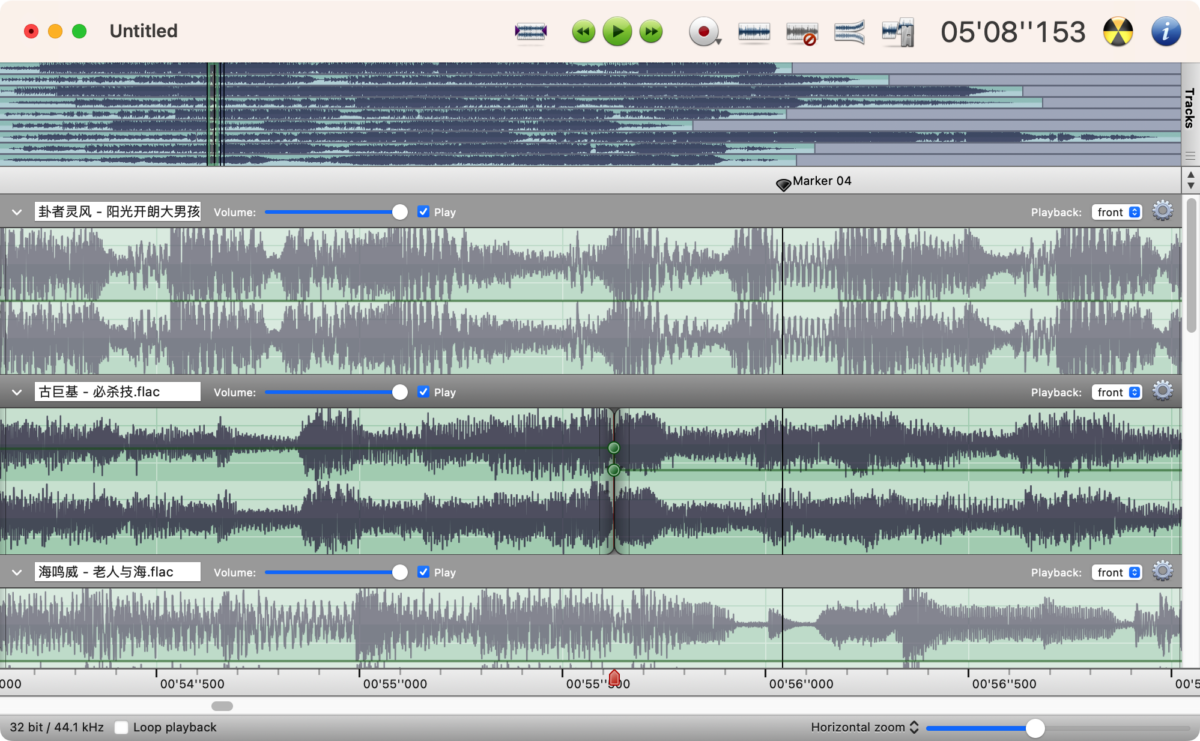Toggle Play checkbox on 古巨基 - 必杀技 track
This screenshot has width=1200, height=741.
(424, 392)
